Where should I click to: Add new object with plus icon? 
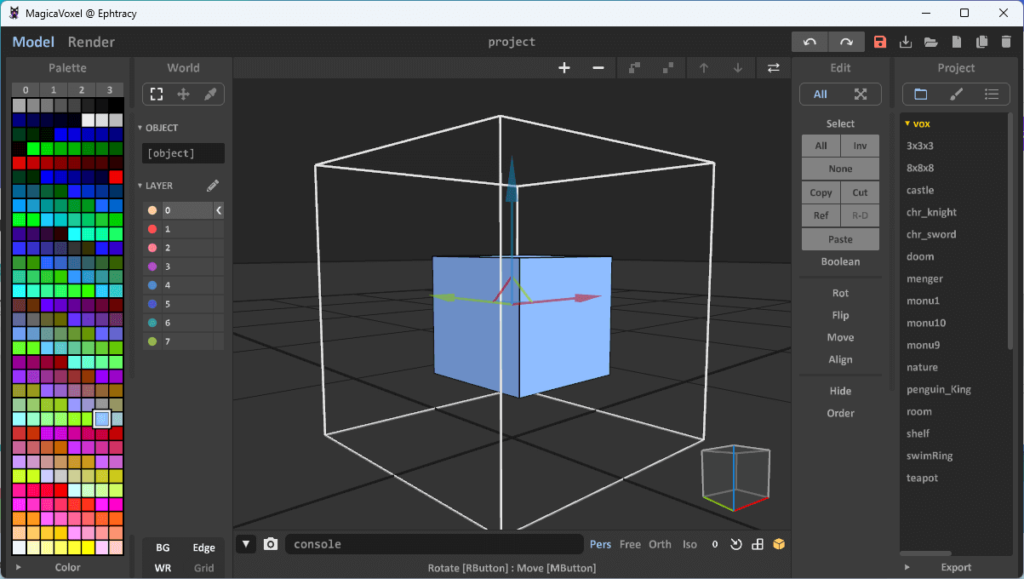click(564, 68)
